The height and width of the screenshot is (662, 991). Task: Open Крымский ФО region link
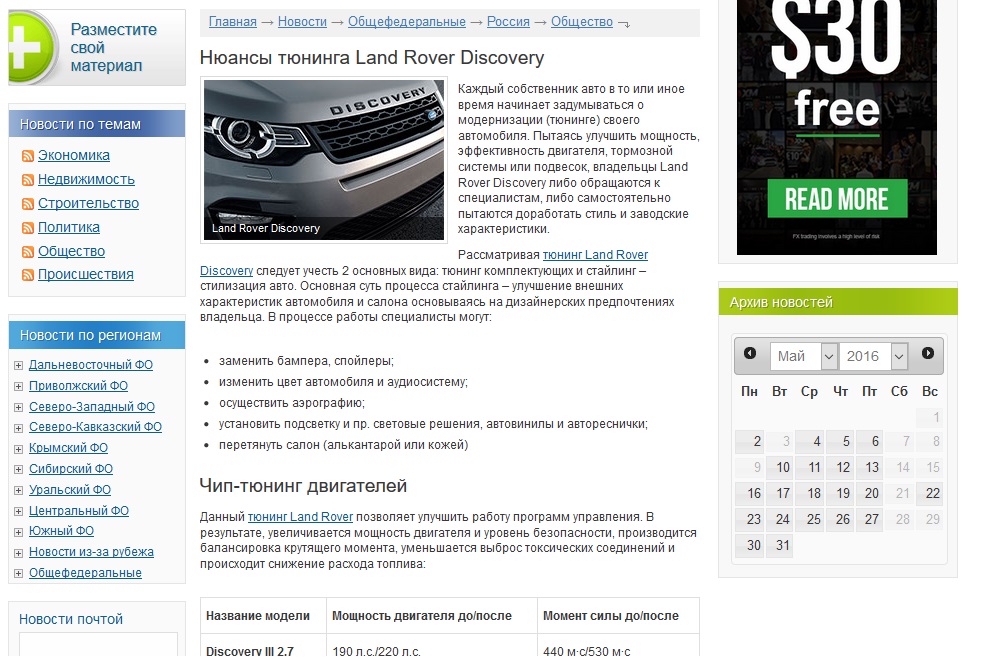point(68,448)
